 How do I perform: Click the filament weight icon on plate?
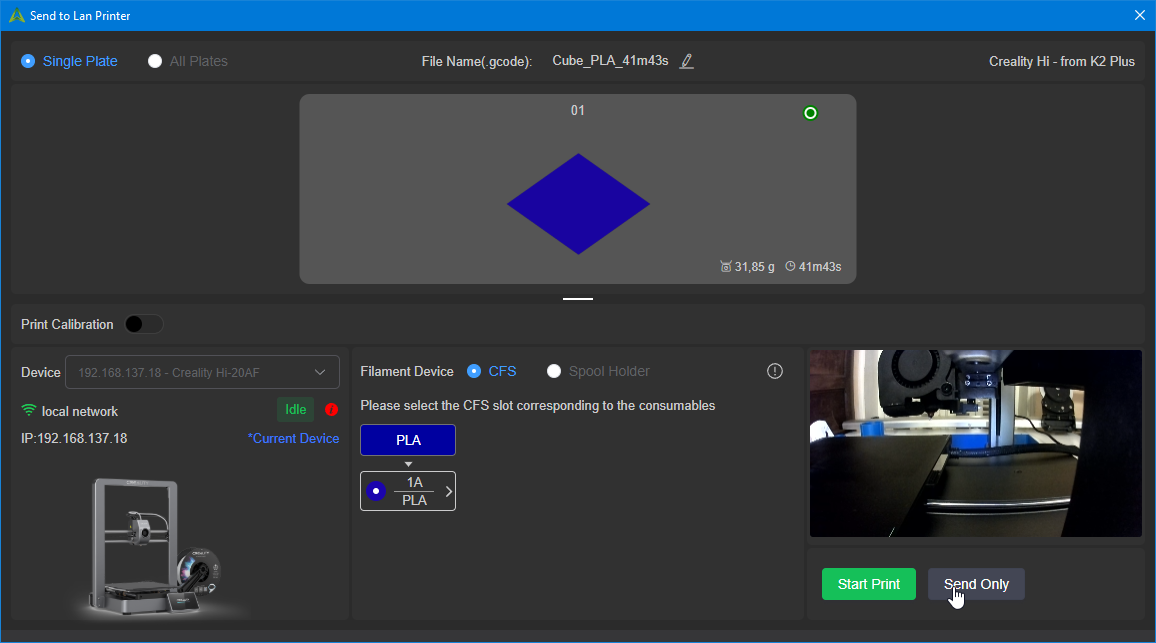[725, 266]
